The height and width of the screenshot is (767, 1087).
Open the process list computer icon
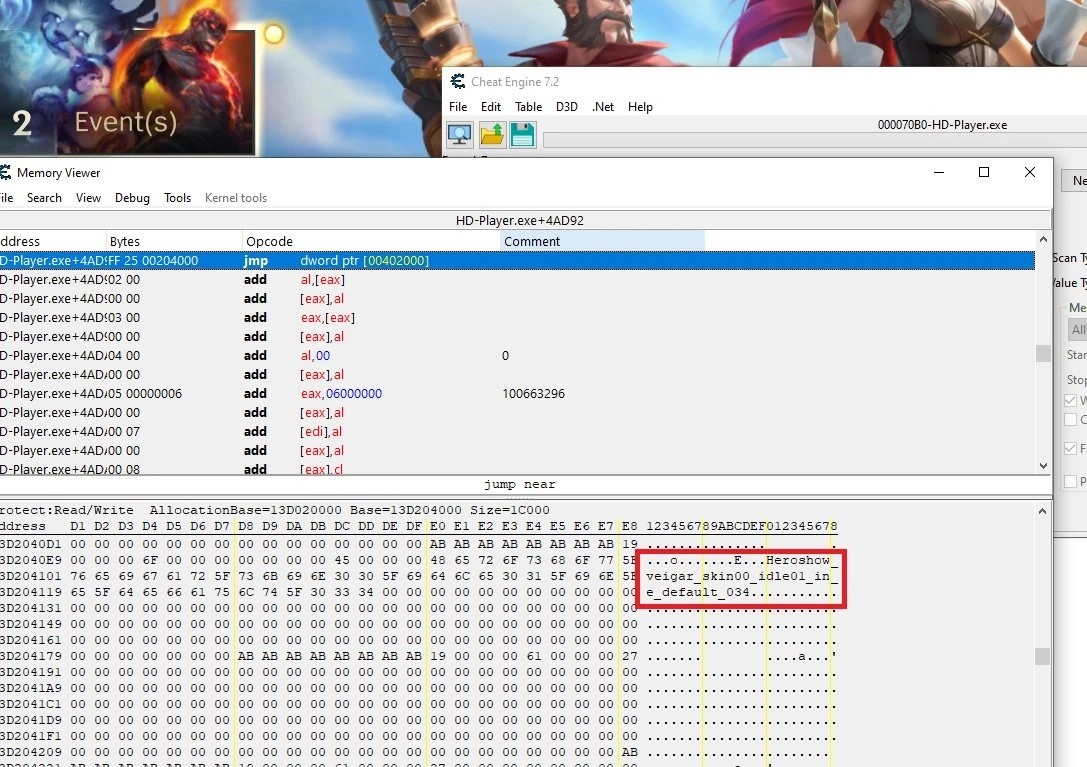tap(460, 135)
